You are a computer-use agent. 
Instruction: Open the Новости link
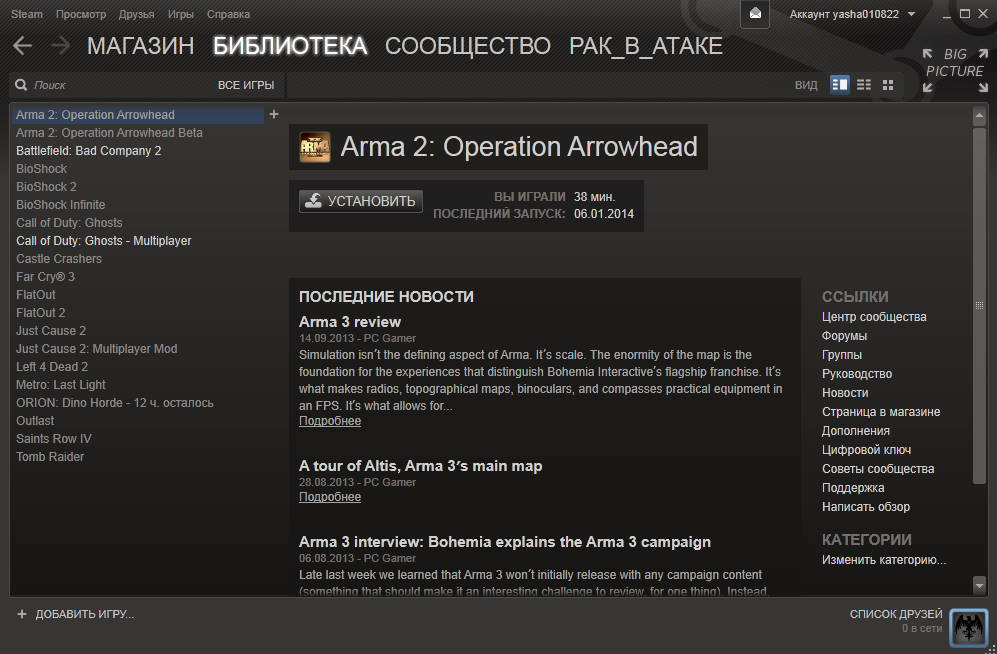click(845, 393)
